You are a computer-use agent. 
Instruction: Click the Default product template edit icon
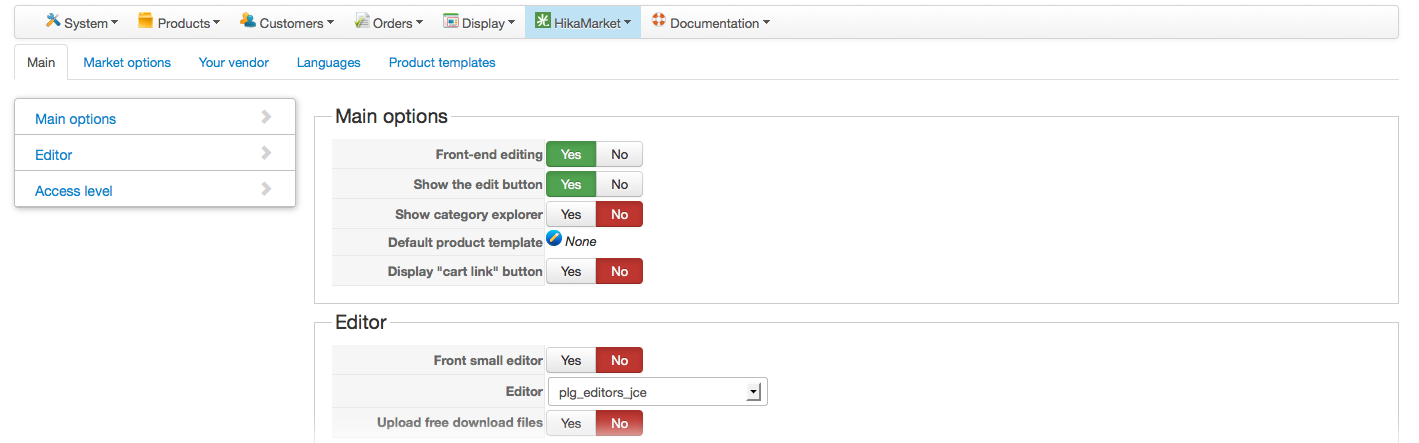pos(554,240)
